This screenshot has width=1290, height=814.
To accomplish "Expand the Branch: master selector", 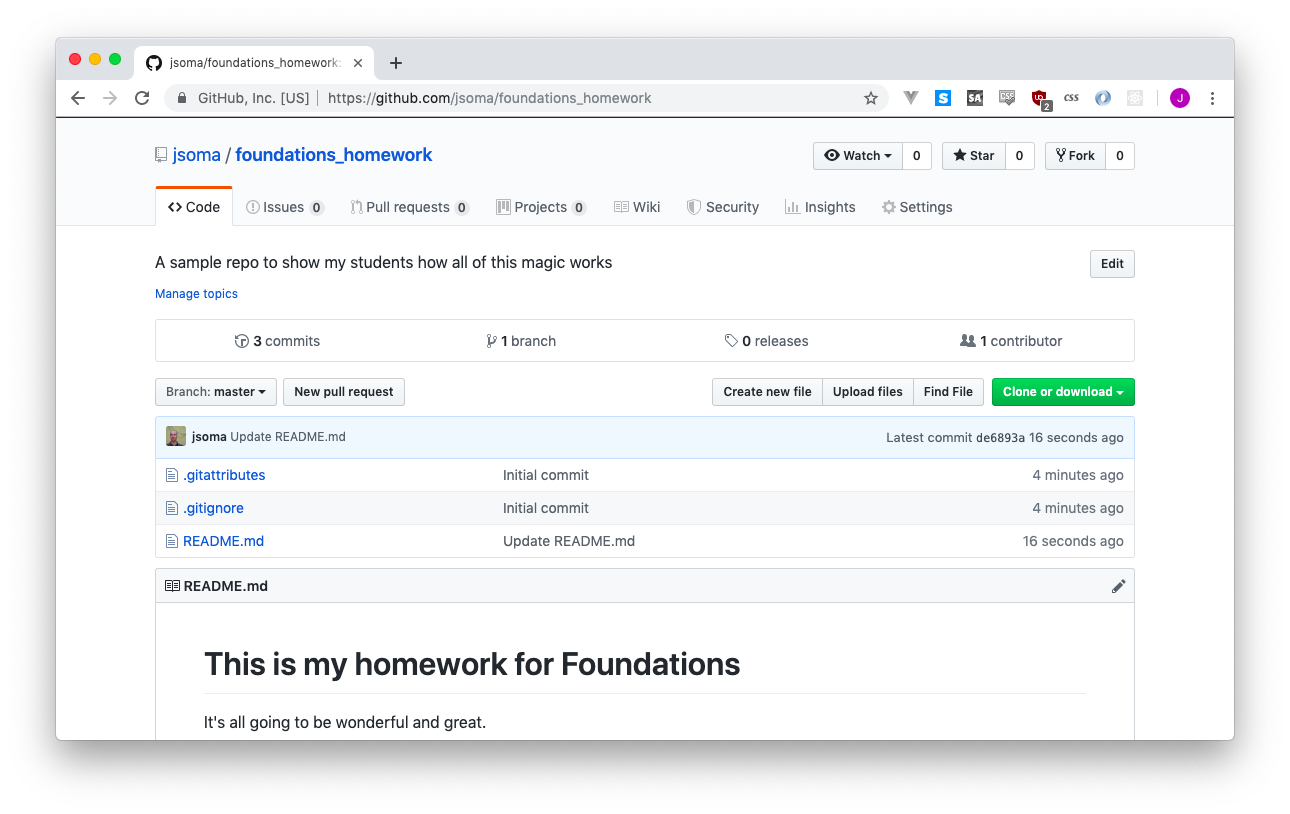I will click(215, 392).
